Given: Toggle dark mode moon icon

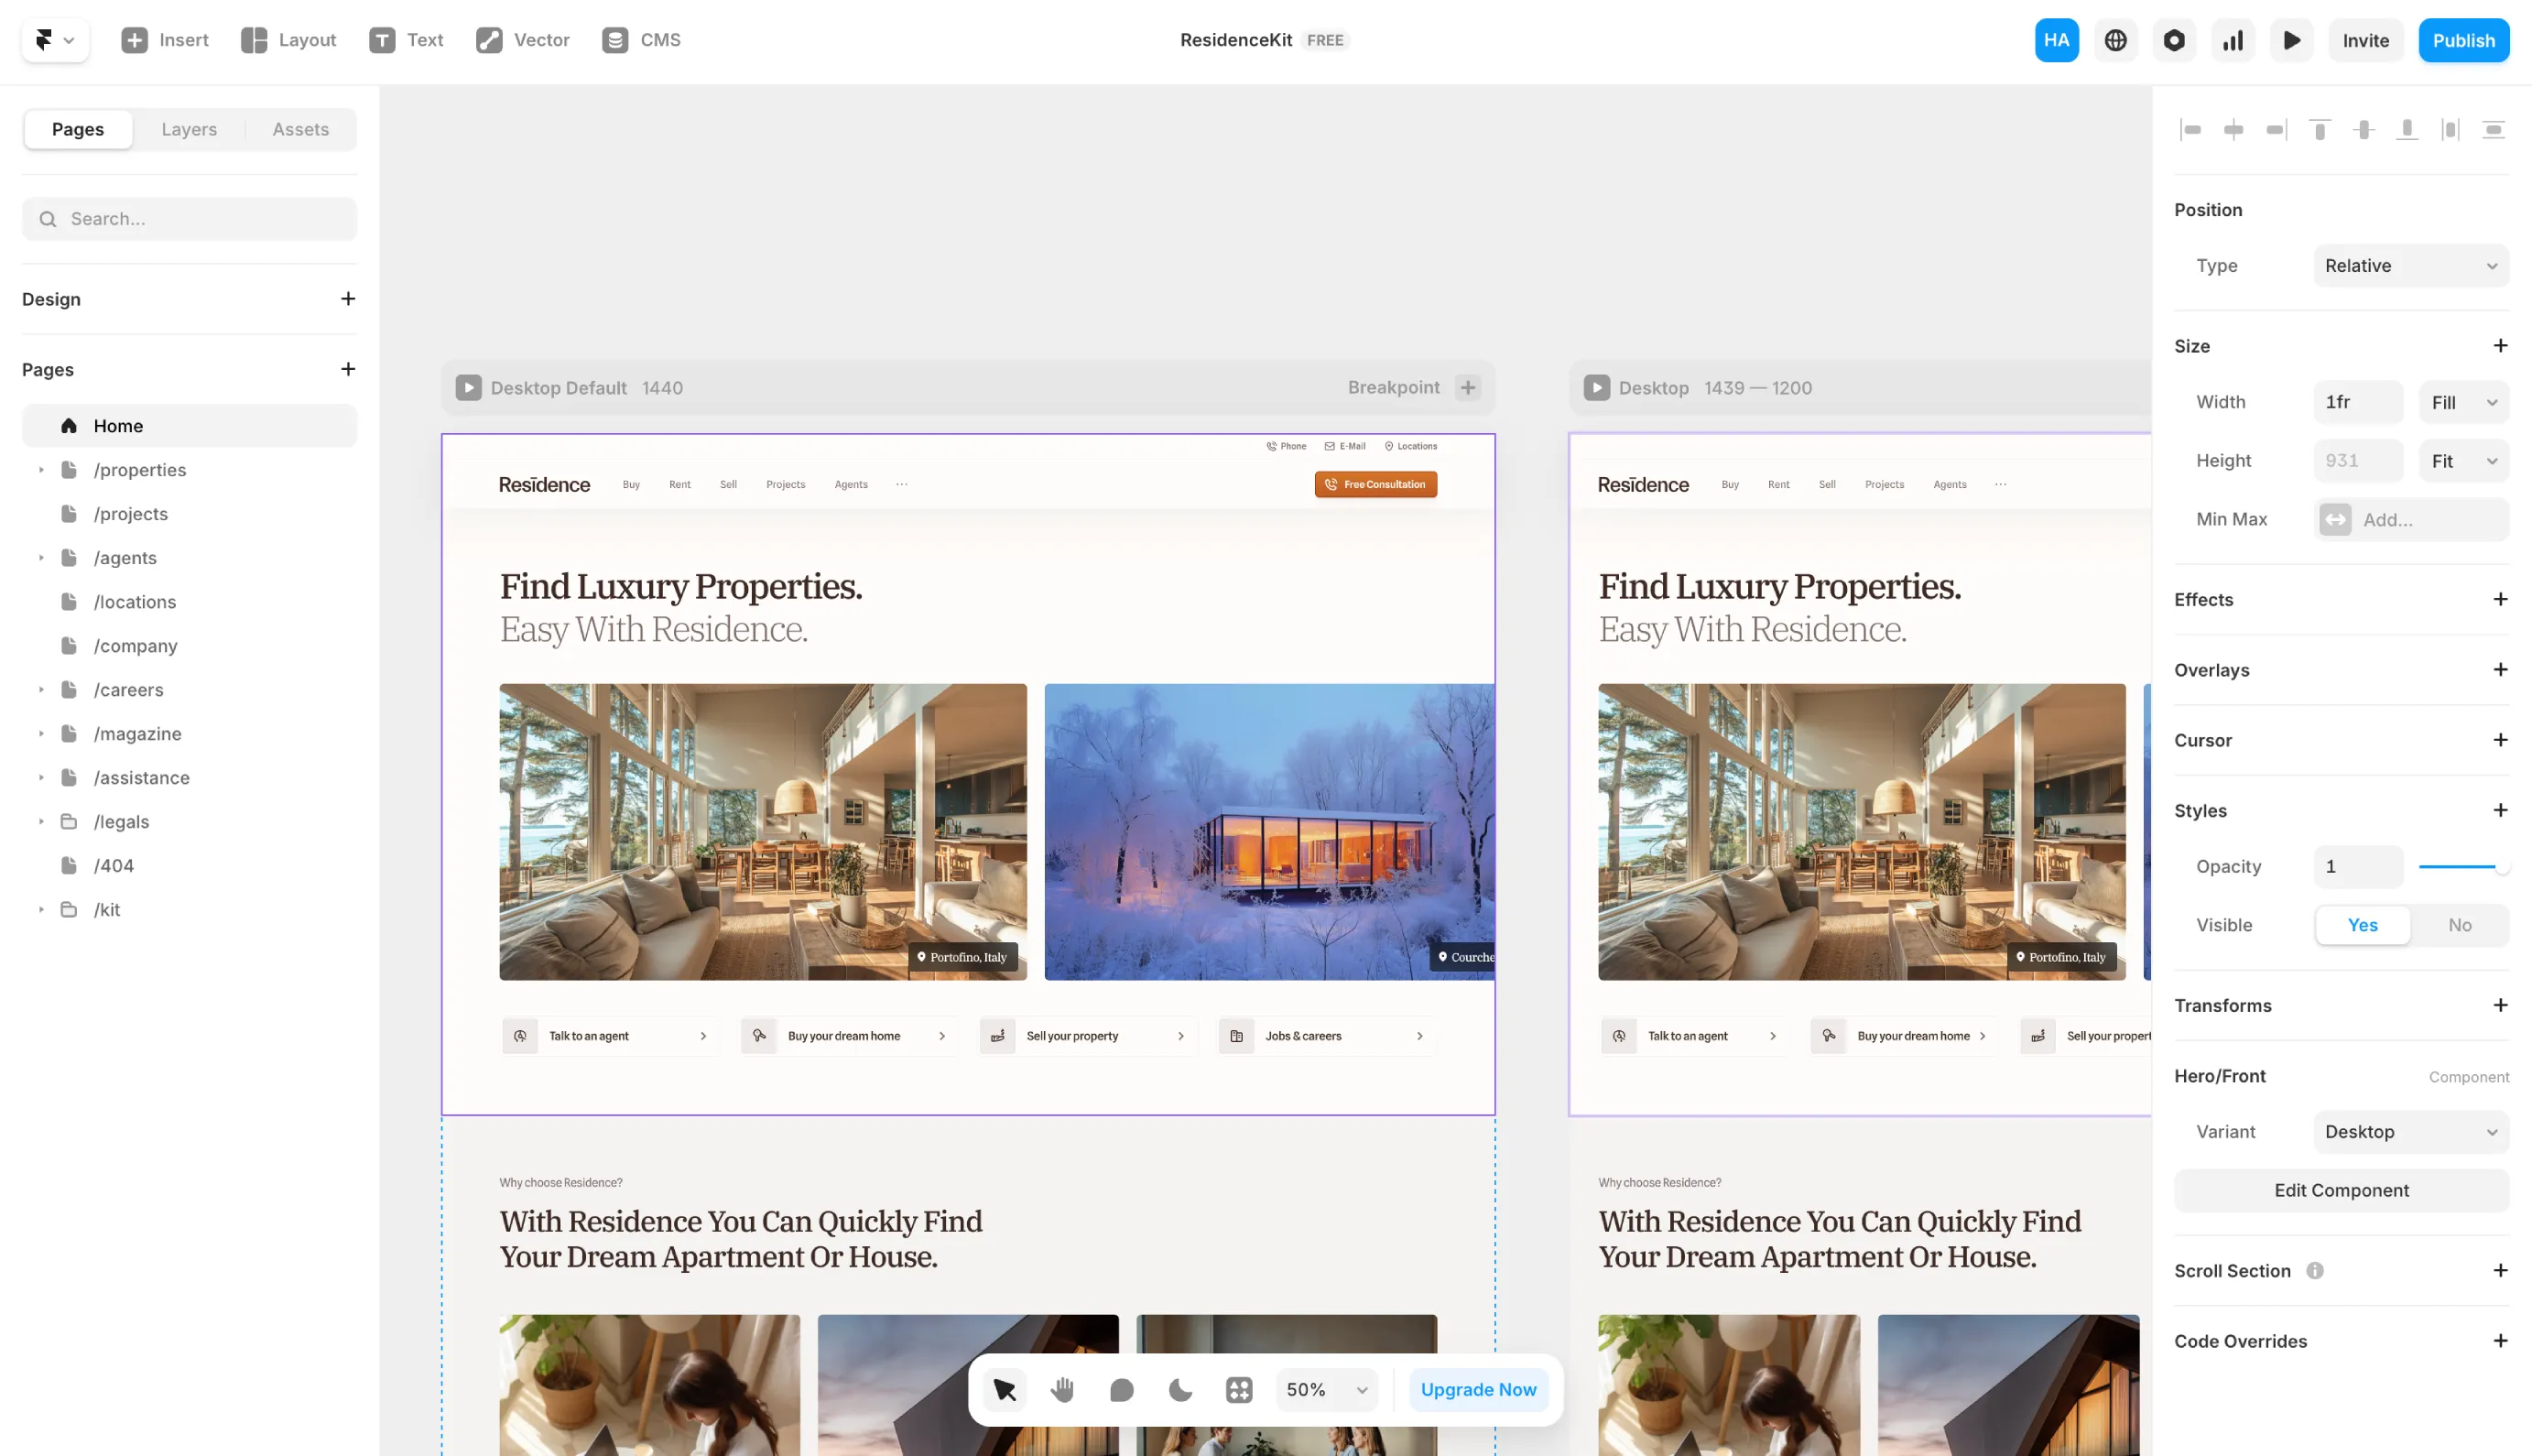Looking at the screenshot, I should tap(1180, 1389).
